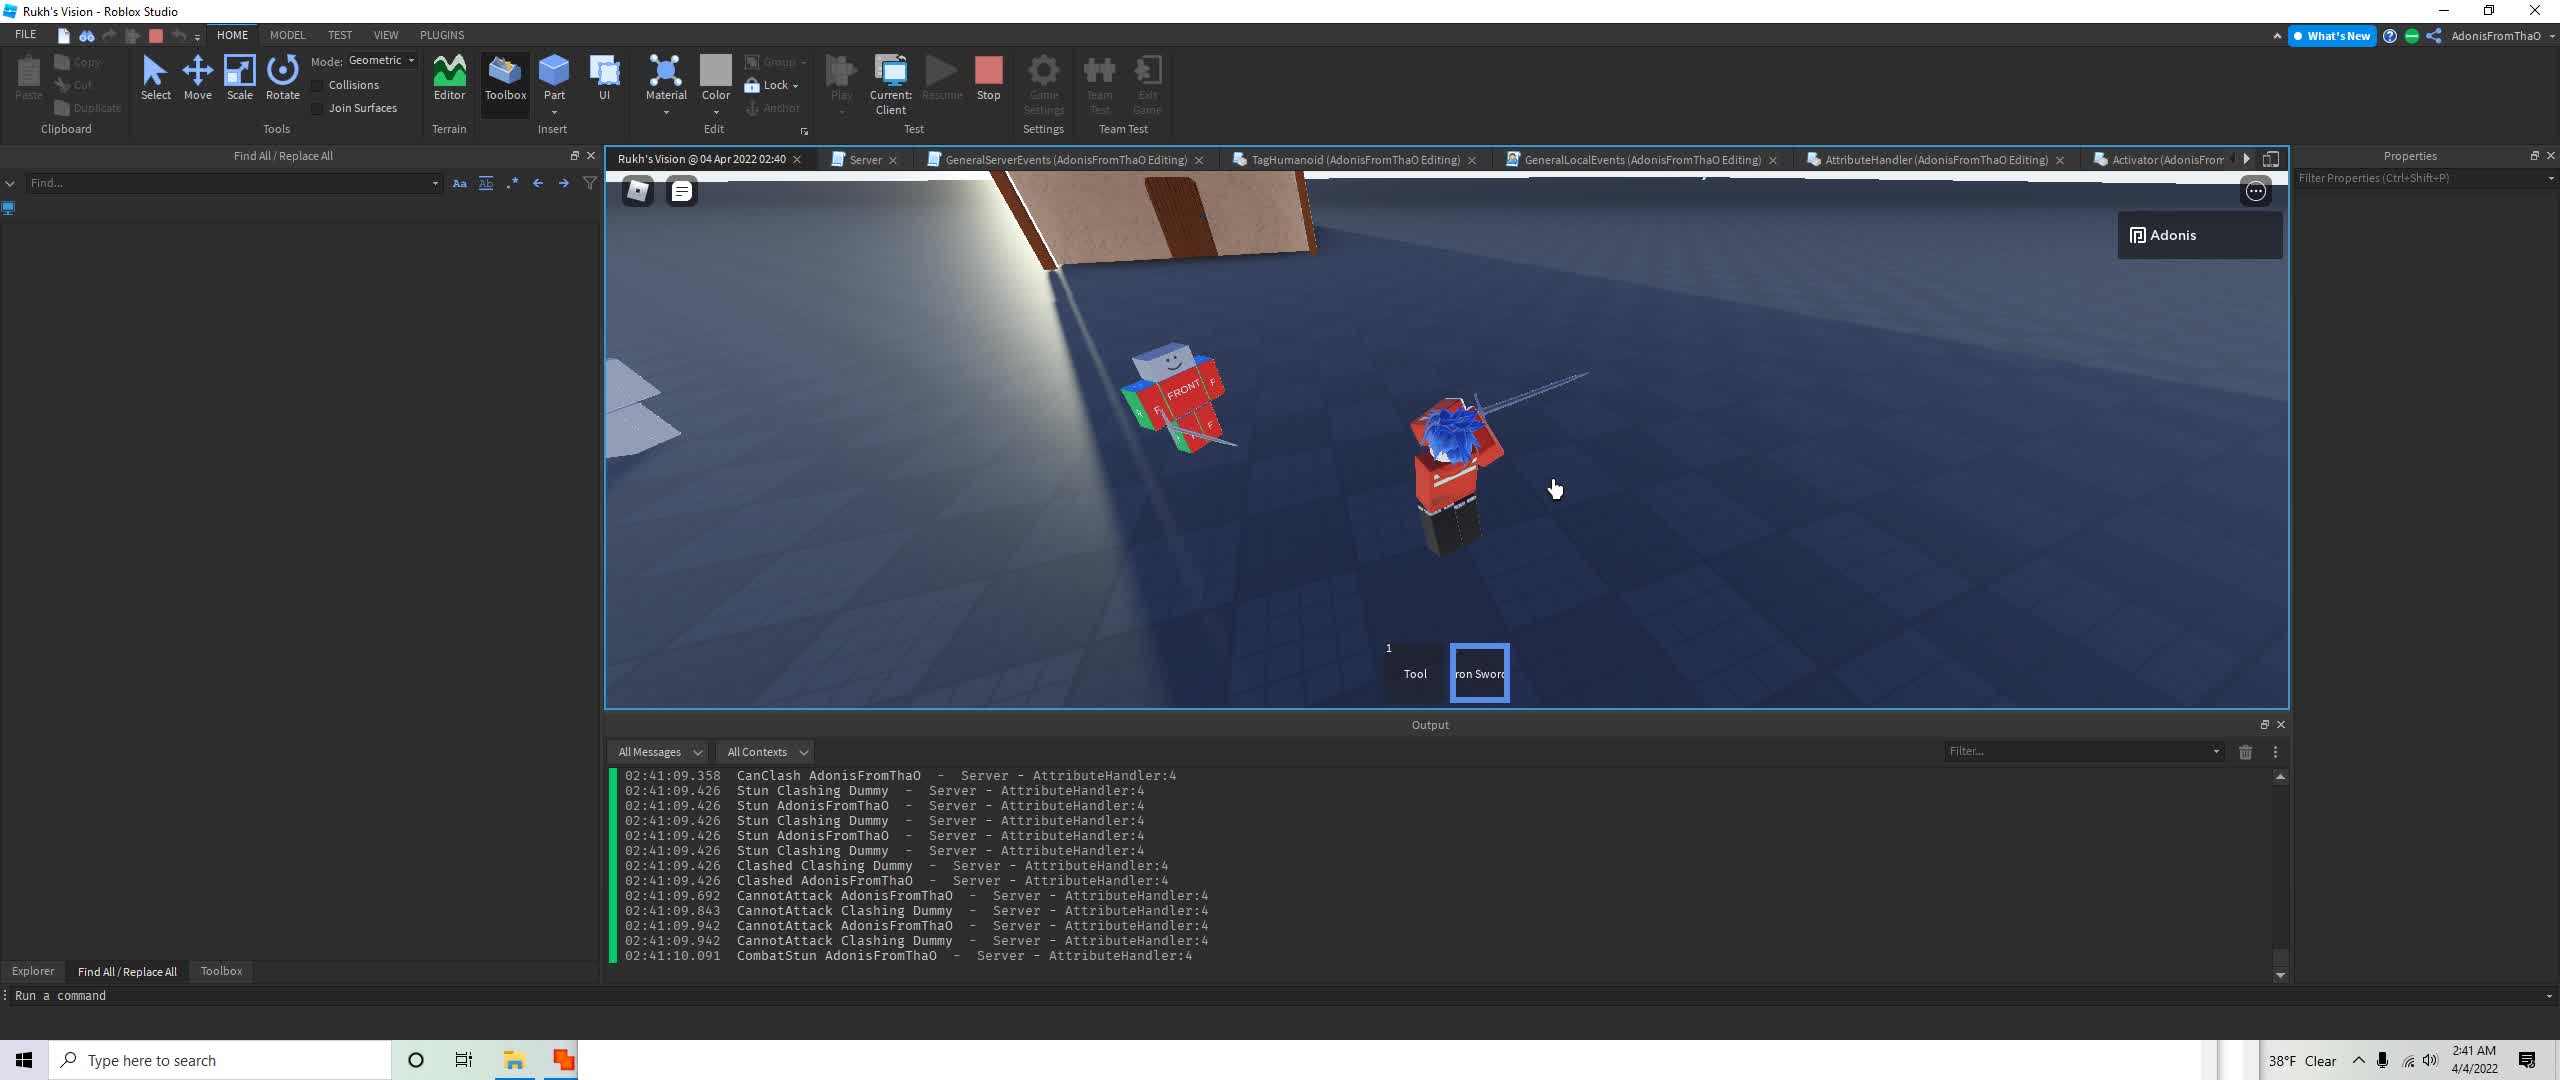Open the GeneralServerEvents script tab
This screenshot has width=2560, height=1080.
(x=1064, y=160)
